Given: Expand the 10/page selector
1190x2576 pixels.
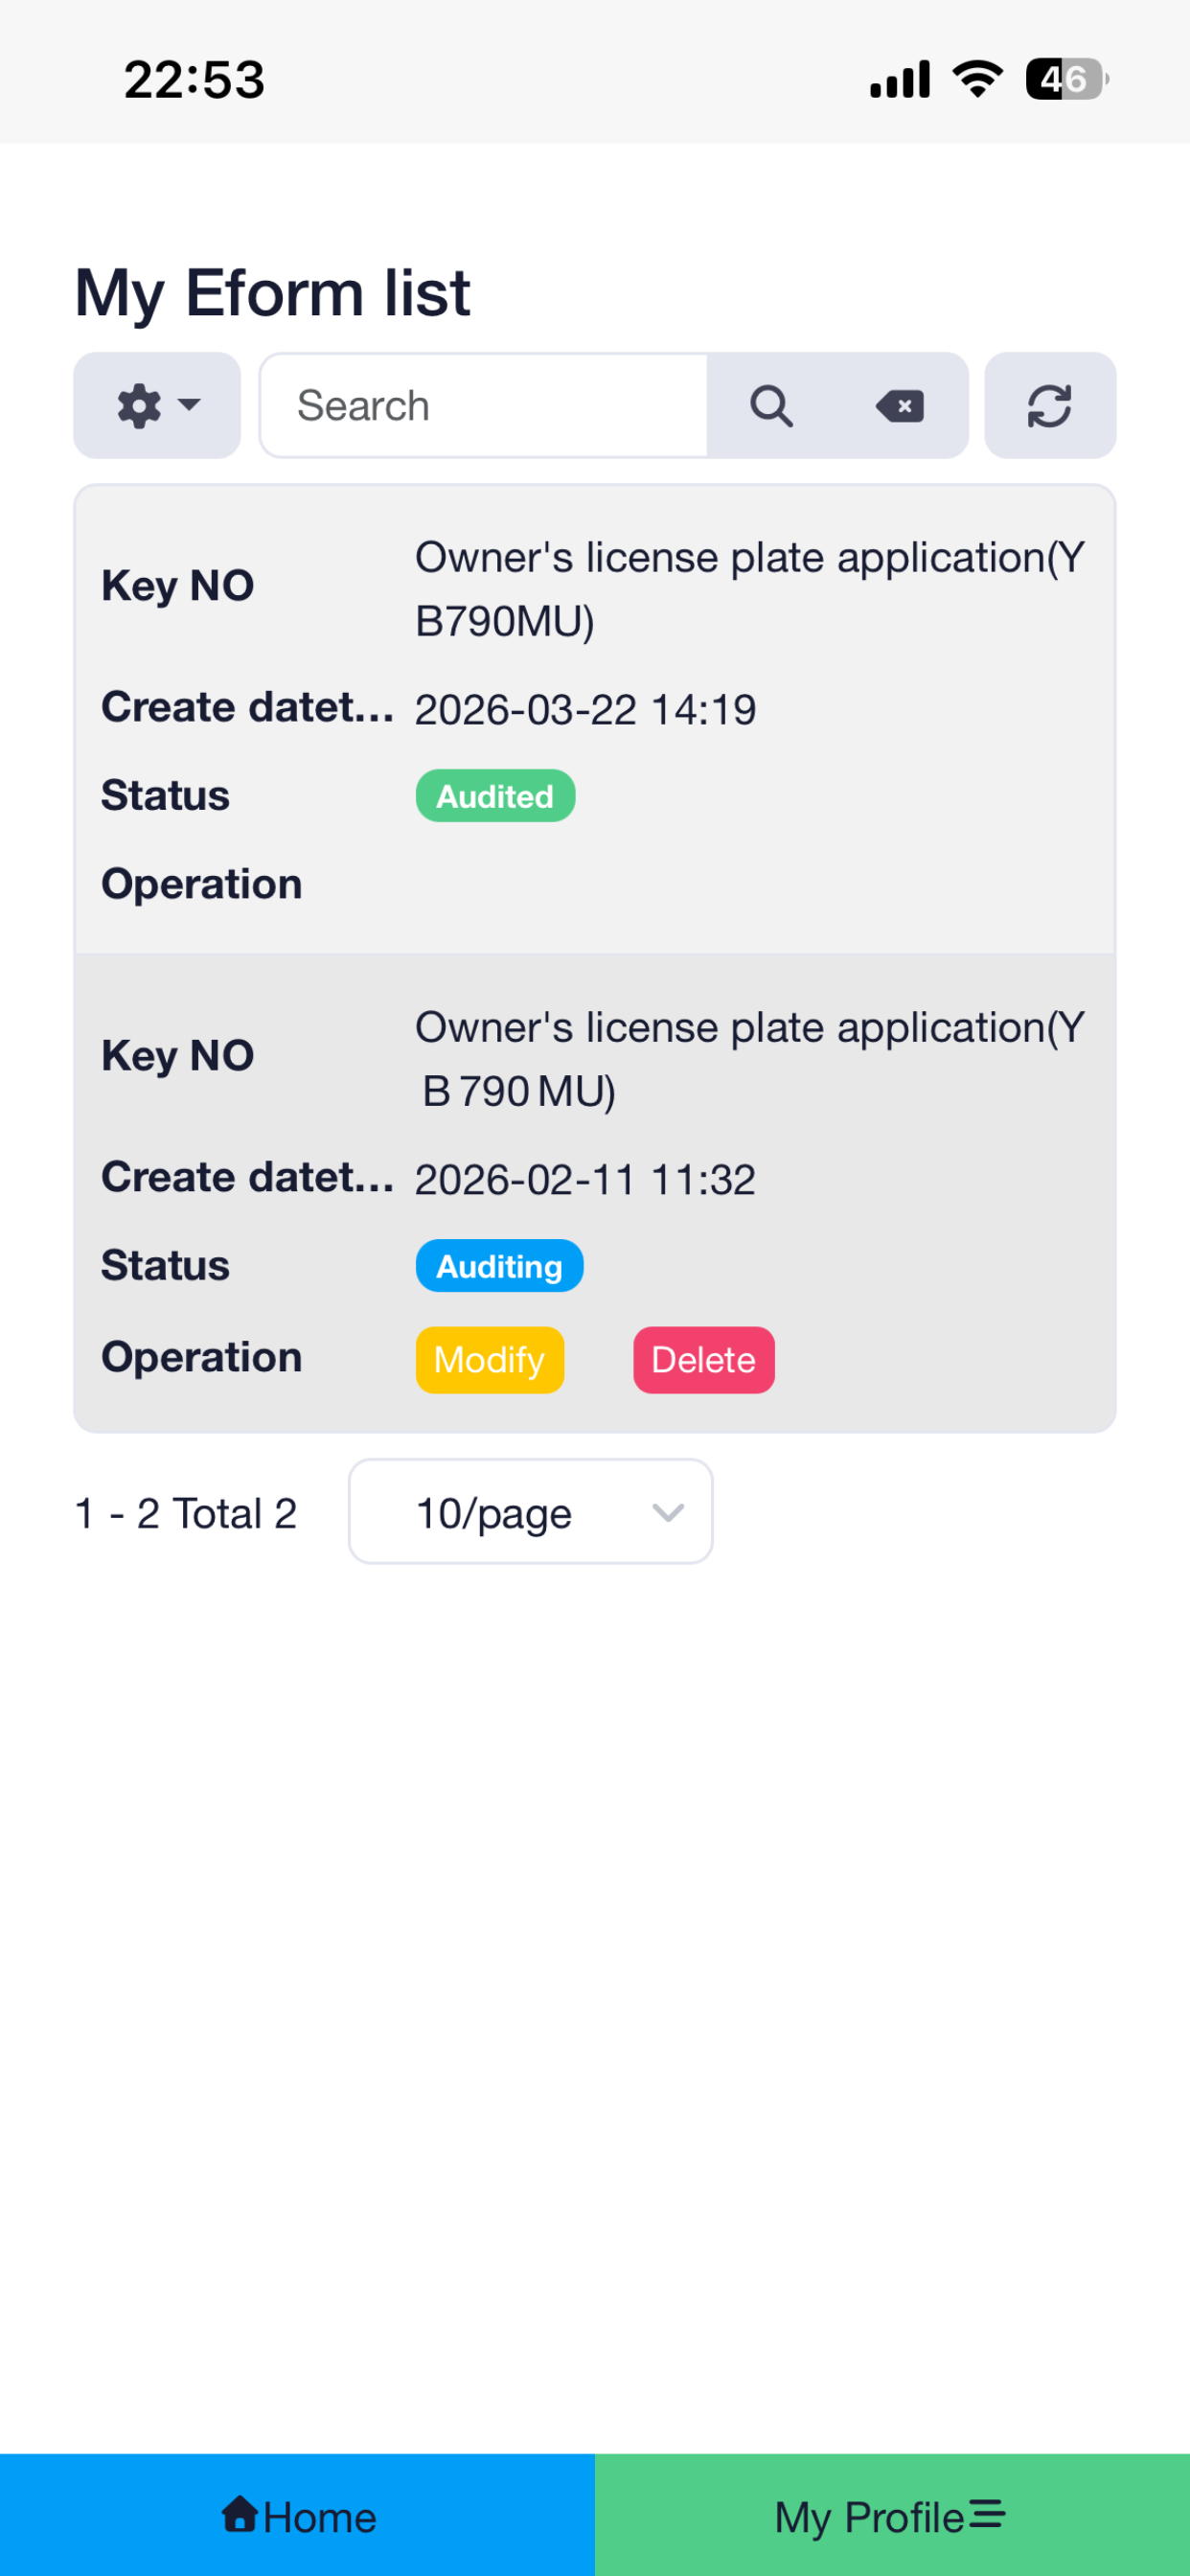Looking at the screenshot, I should click(531, 1512).
